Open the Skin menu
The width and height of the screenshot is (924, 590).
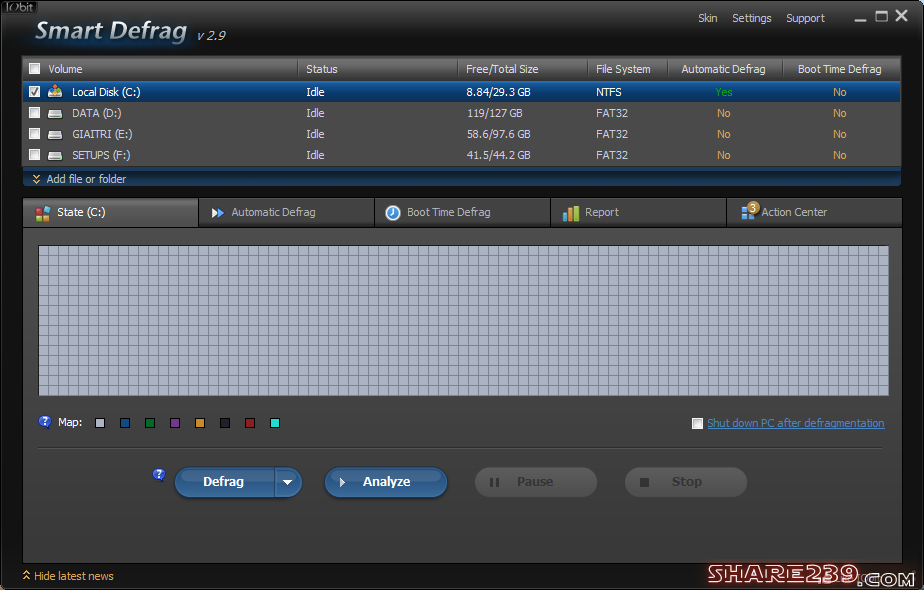point(707,18)
